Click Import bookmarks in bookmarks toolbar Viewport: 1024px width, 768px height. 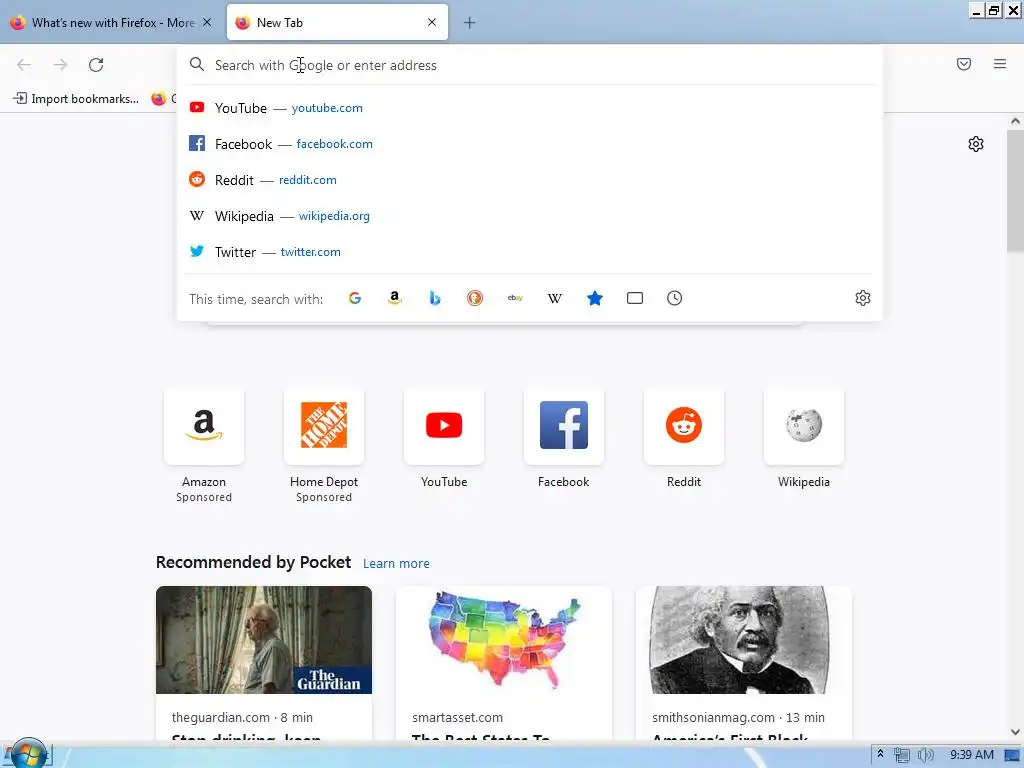click(76, 99)
